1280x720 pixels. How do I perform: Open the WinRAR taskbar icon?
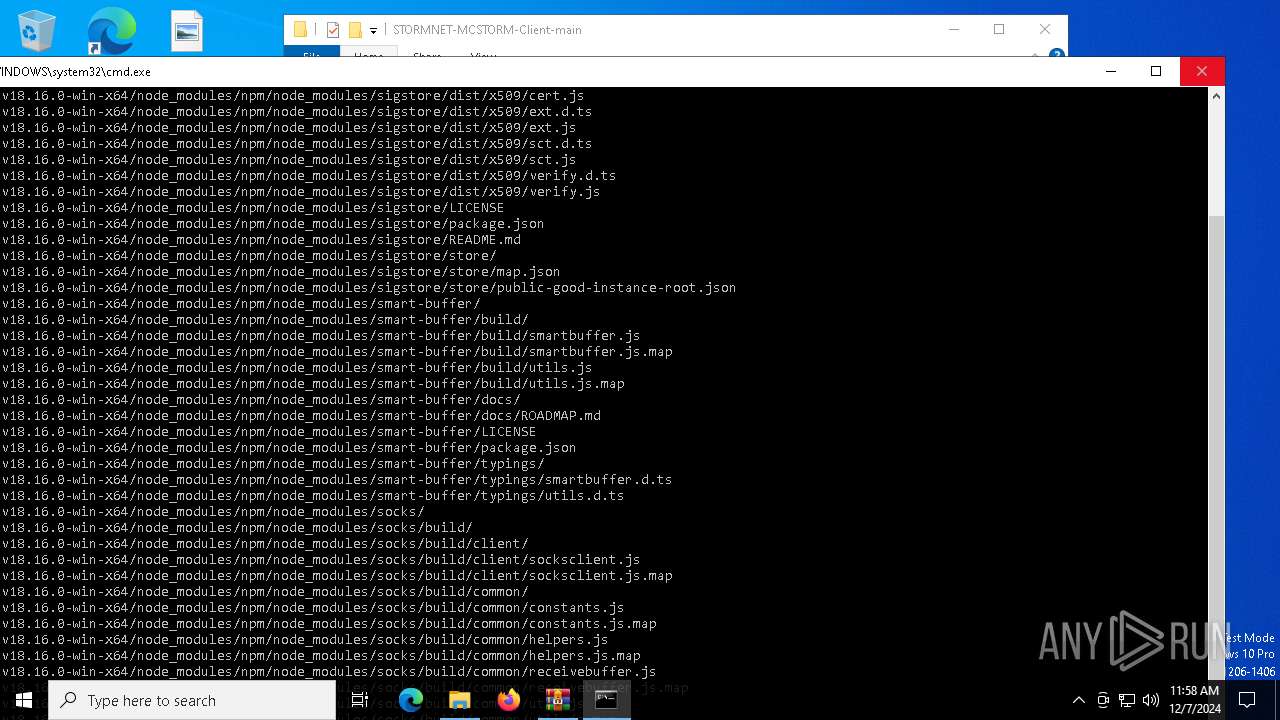tap(557, 700)
